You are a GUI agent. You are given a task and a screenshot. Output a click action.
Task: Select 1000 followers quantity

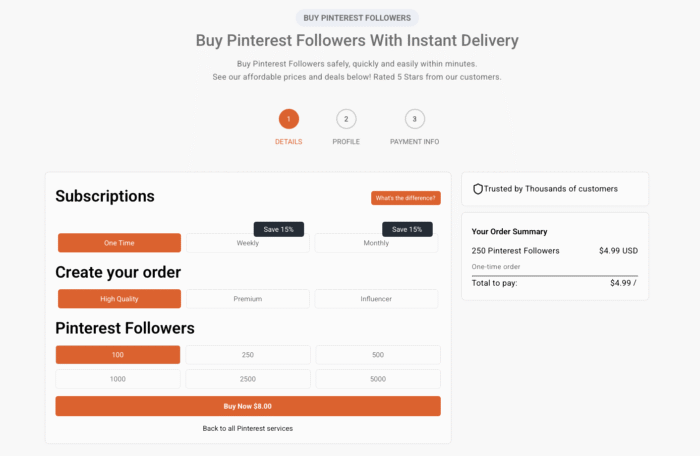point(118,379)
